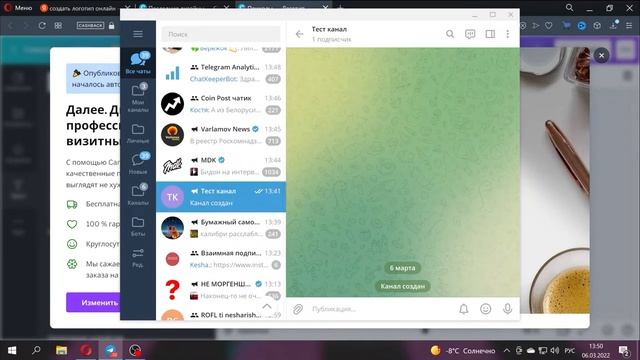The width and height of the screenshot is (640, 360).
Task: Open File Explorer from taskbar
Action: (x=62, y=350)
